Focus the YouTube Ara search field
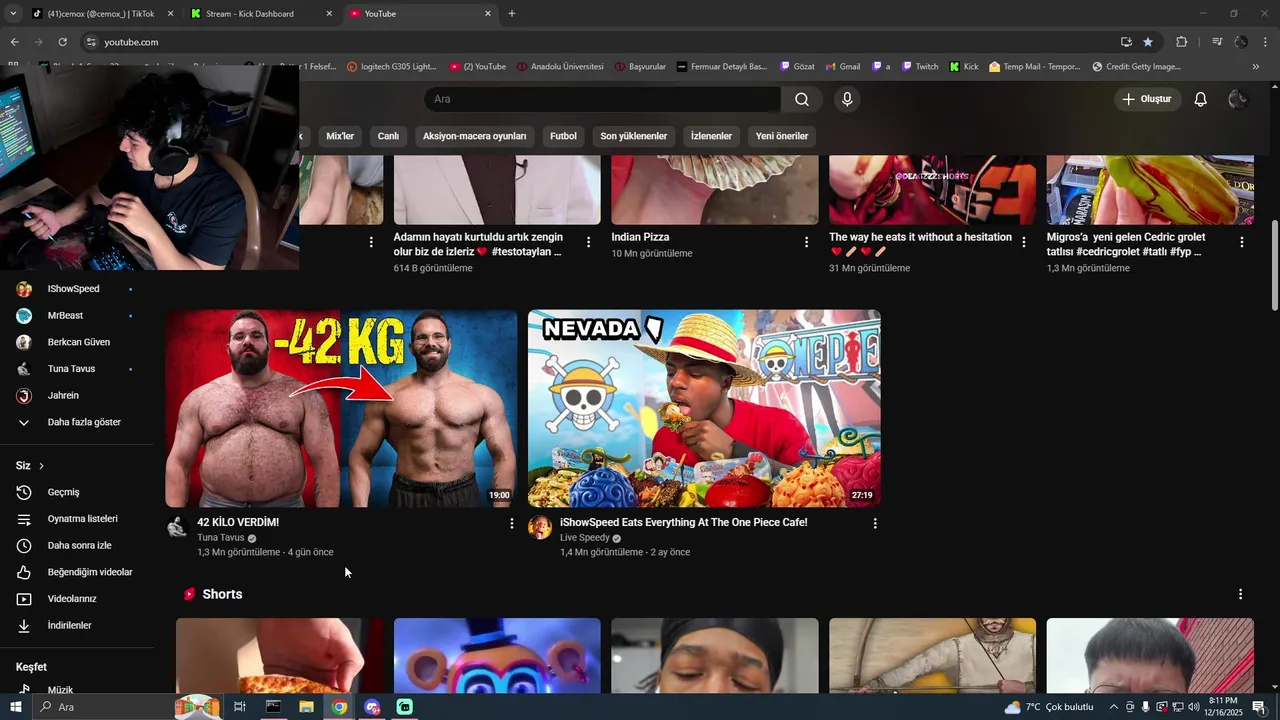This screenshot has height=720, width=1280. 603,99
